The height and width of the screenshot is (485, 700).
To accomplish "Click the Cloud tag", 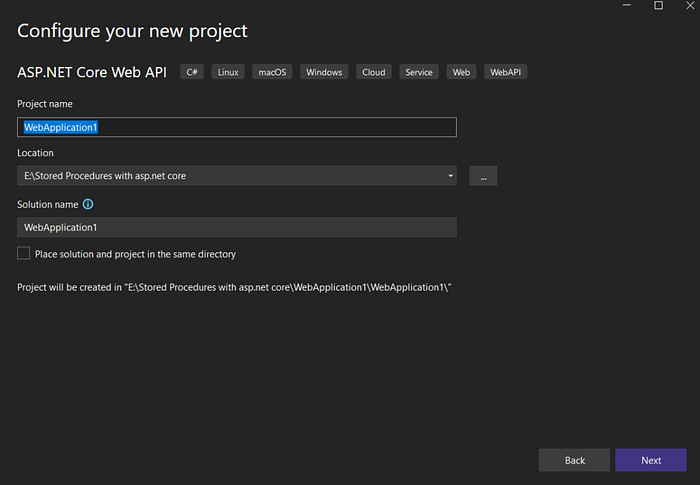I will pos(374,72).
